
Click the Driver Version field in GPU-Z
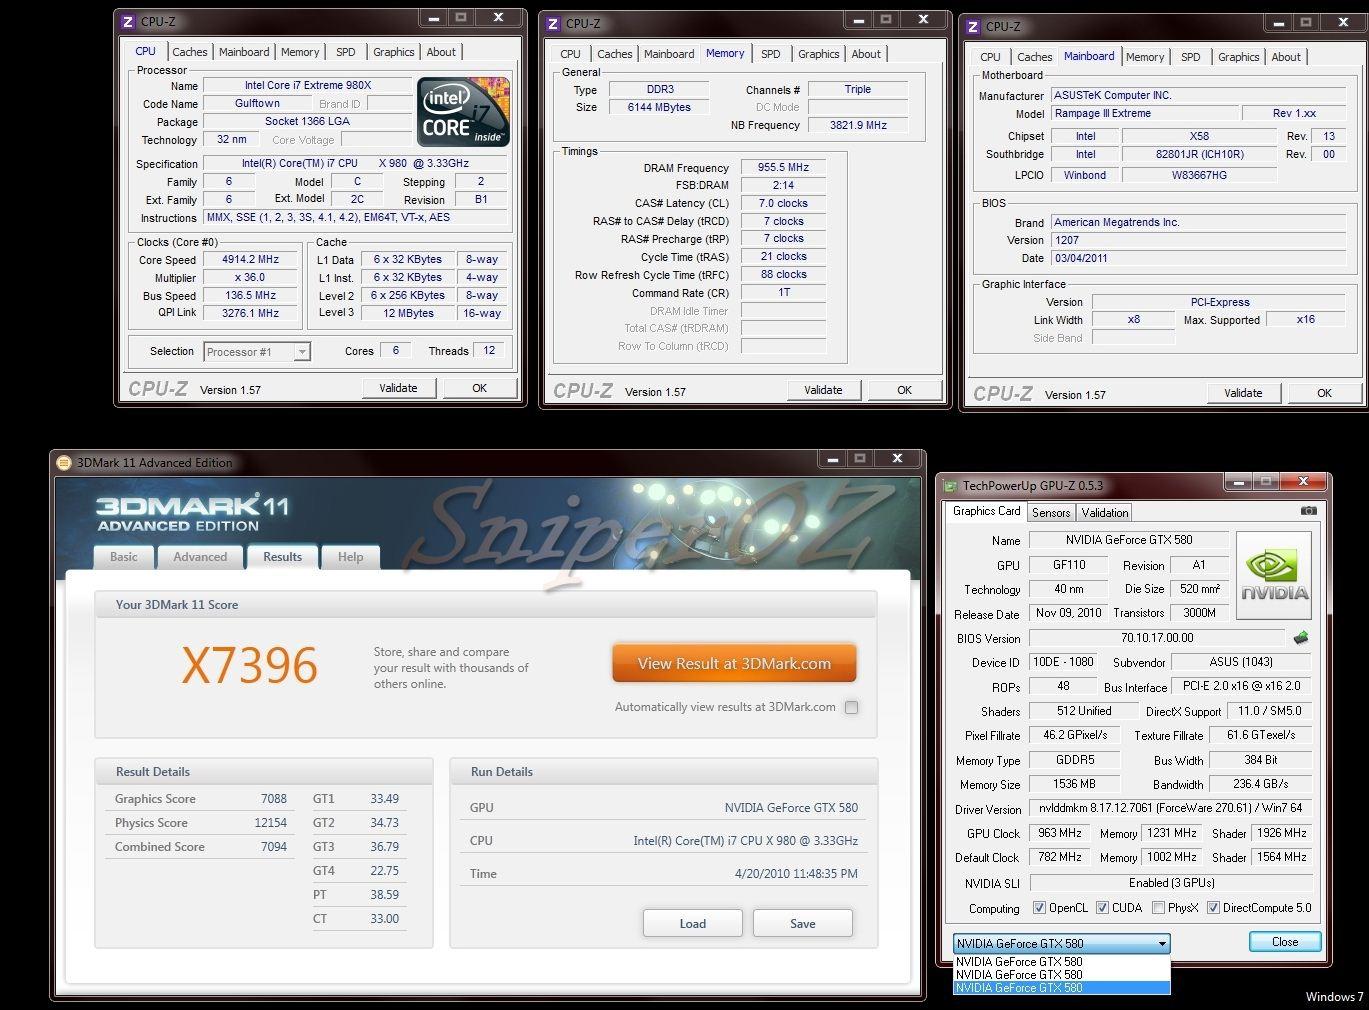(x=1171, y=808)
